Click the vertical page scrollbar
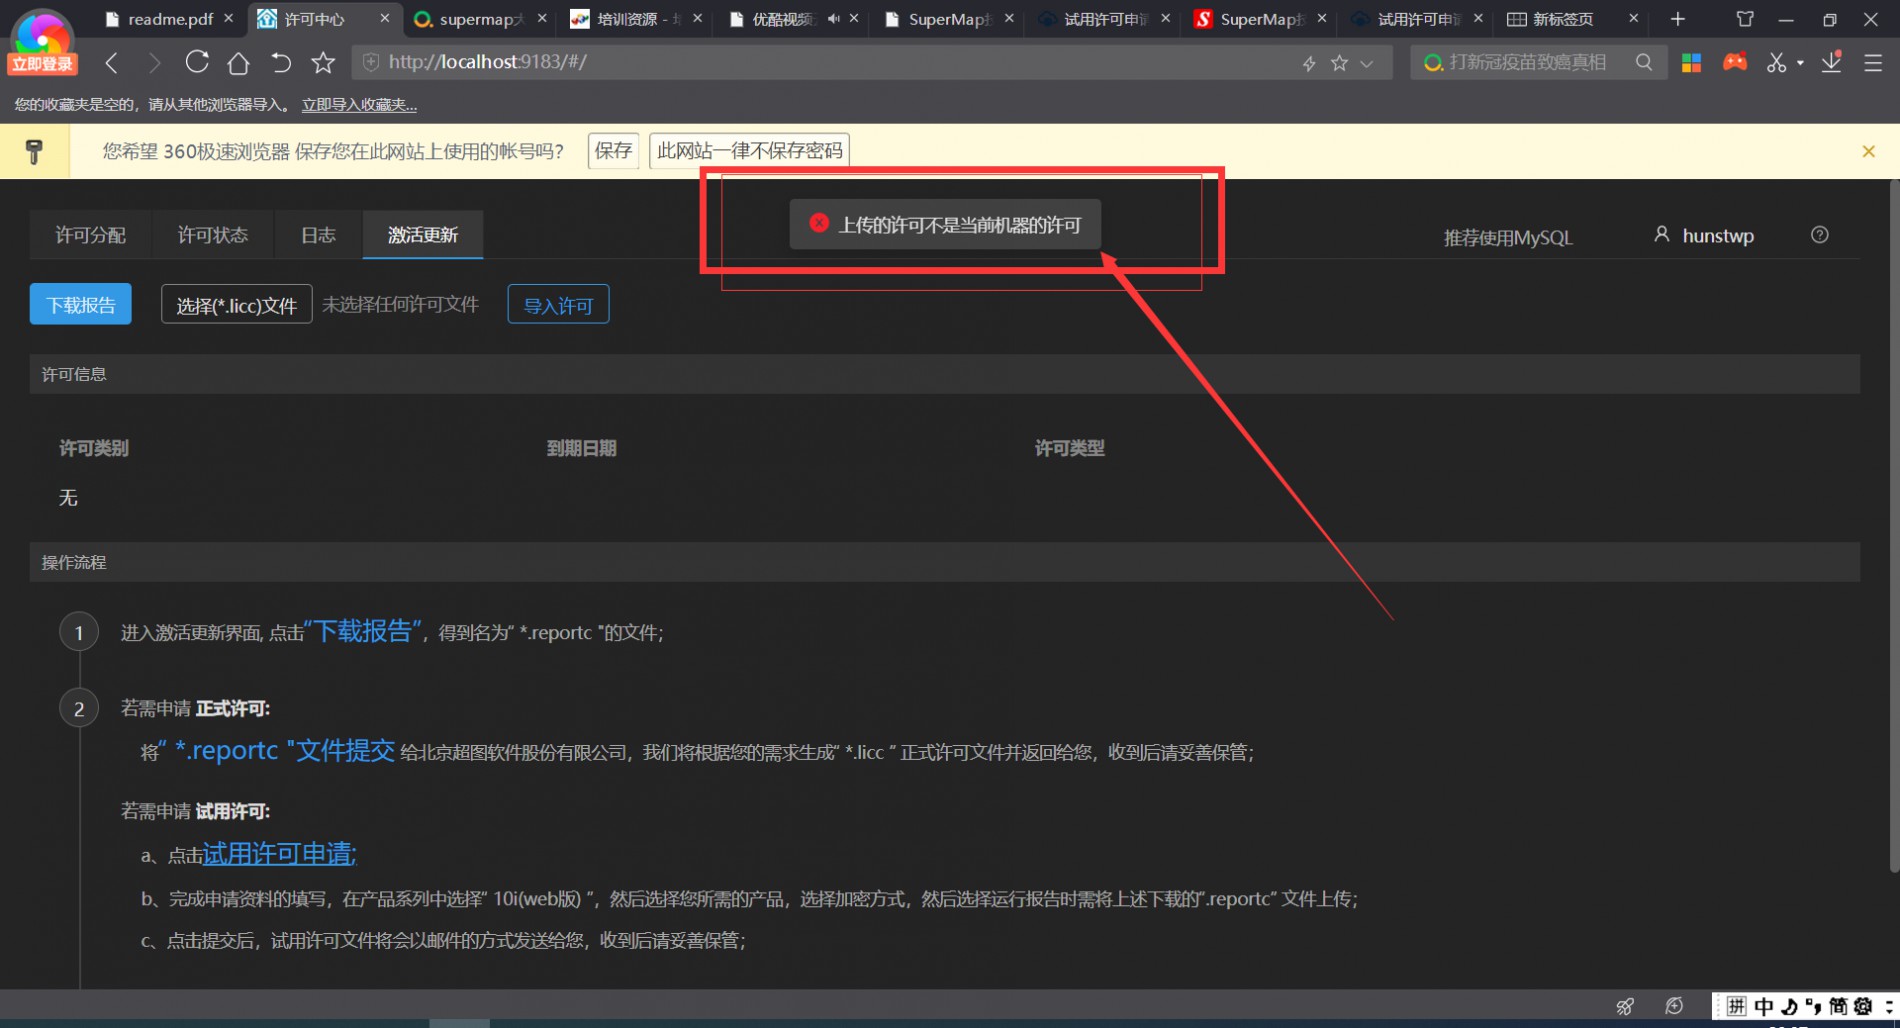 click(x=1893, y=528)
